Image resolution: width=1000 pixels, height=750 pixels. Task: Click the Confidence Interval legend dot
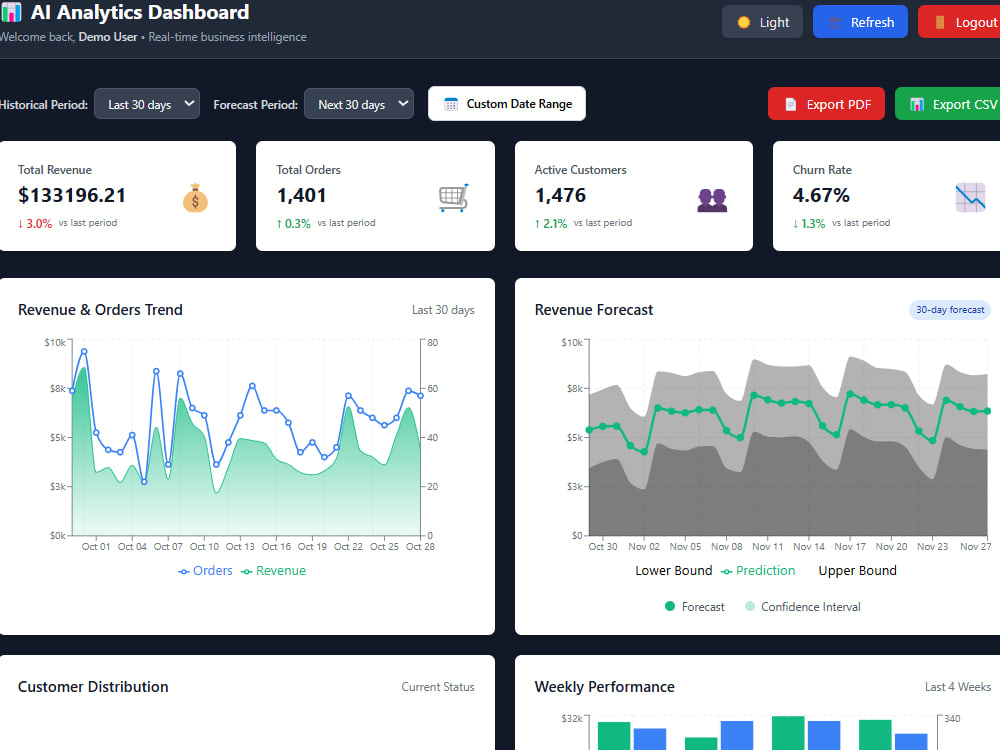(750, 606)
